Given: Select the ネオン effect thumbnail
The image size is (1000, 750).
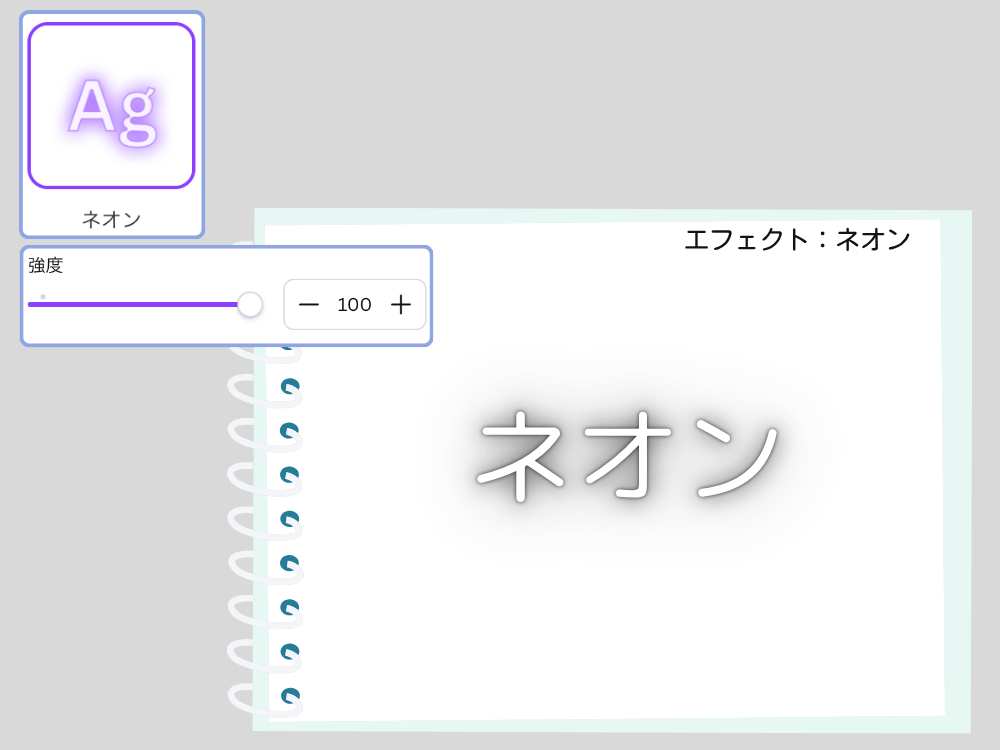Looking at the screenshot, I should pyautogui.click(x=111, y=122).
